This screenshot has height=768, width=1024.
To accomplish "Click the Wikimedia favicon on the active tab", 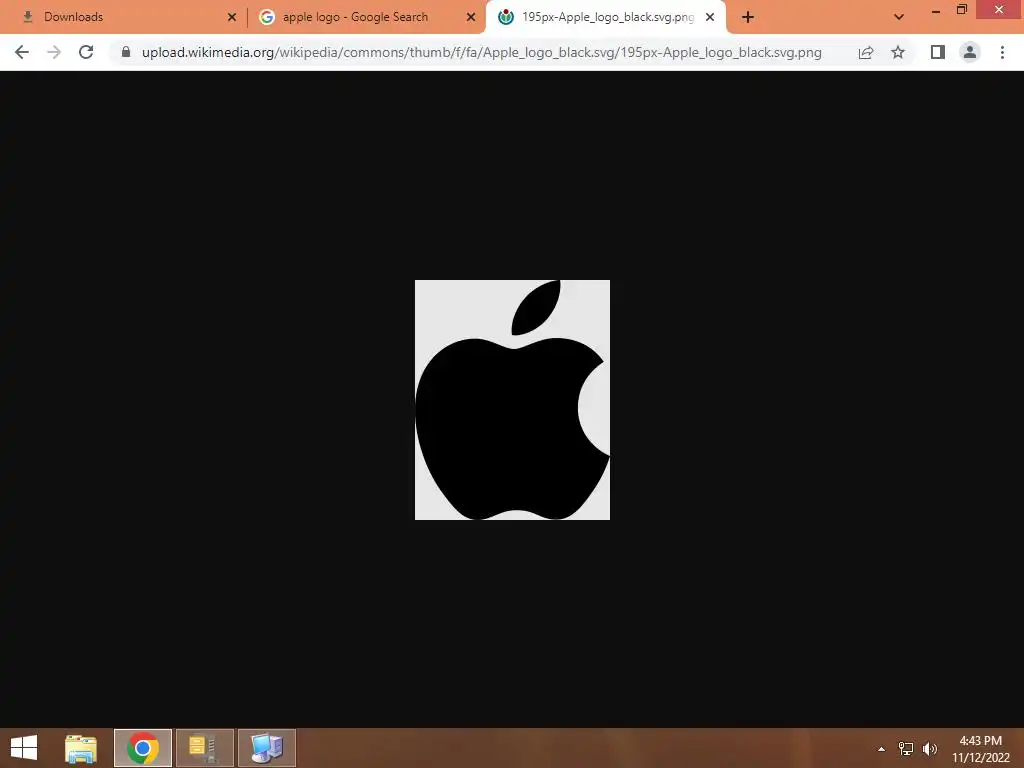I will [x=506, y=17].
